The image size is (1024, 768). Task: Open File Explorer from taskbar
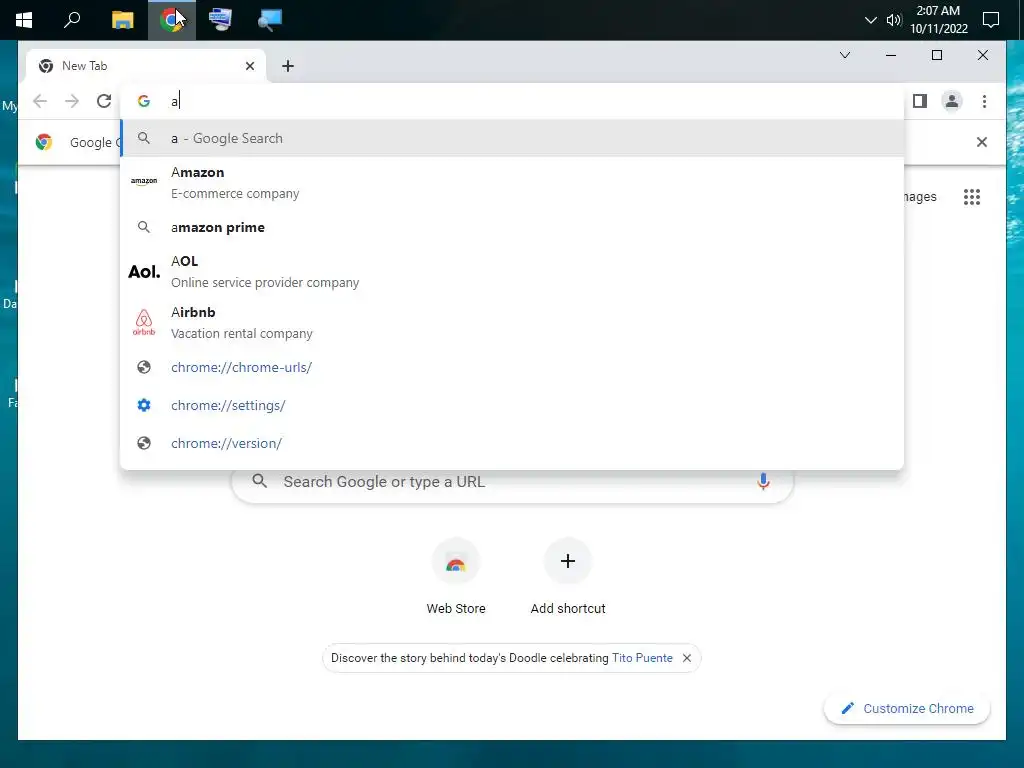tap(122, 20)
